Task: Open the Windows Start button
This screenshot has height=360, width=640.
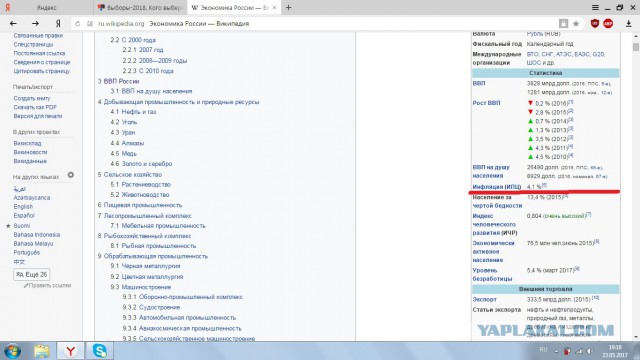Action: (12, 351)
